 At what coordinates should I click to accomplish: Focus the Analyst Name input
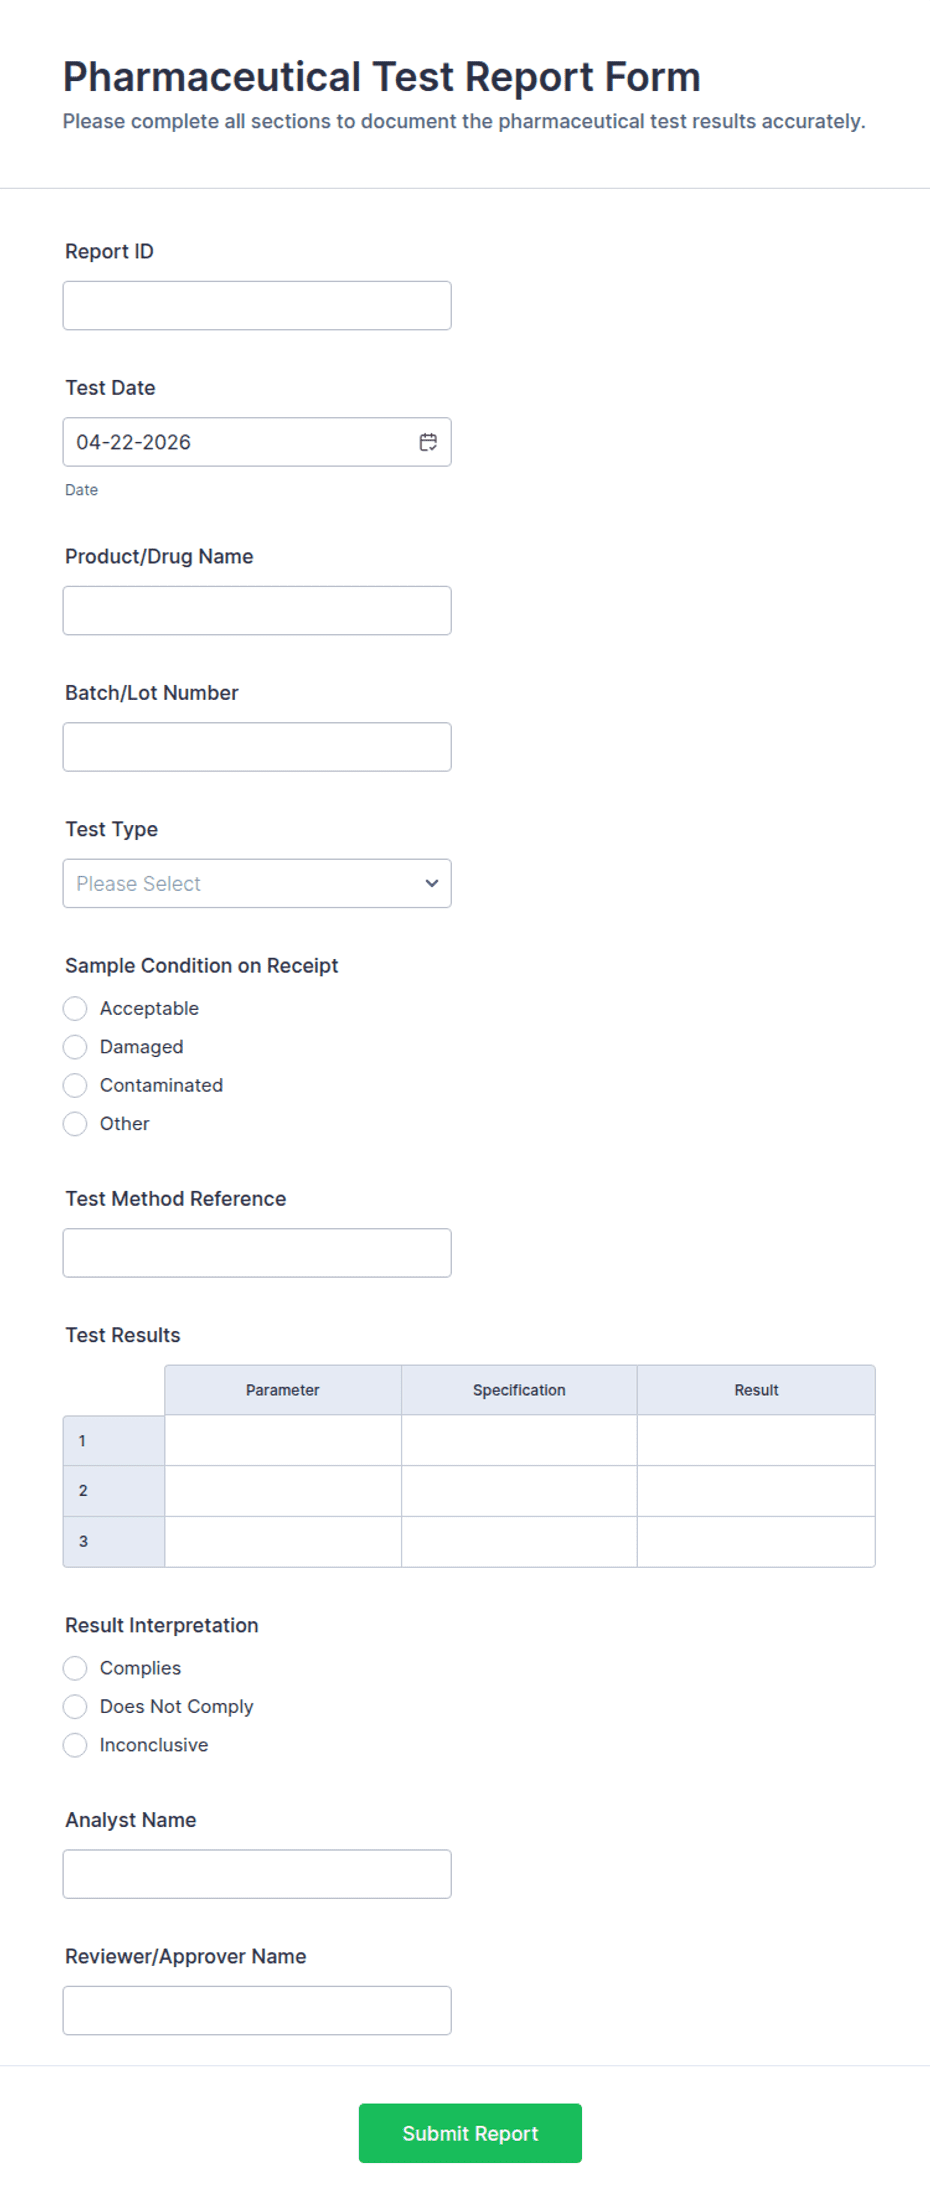(x=257, y=1874)
